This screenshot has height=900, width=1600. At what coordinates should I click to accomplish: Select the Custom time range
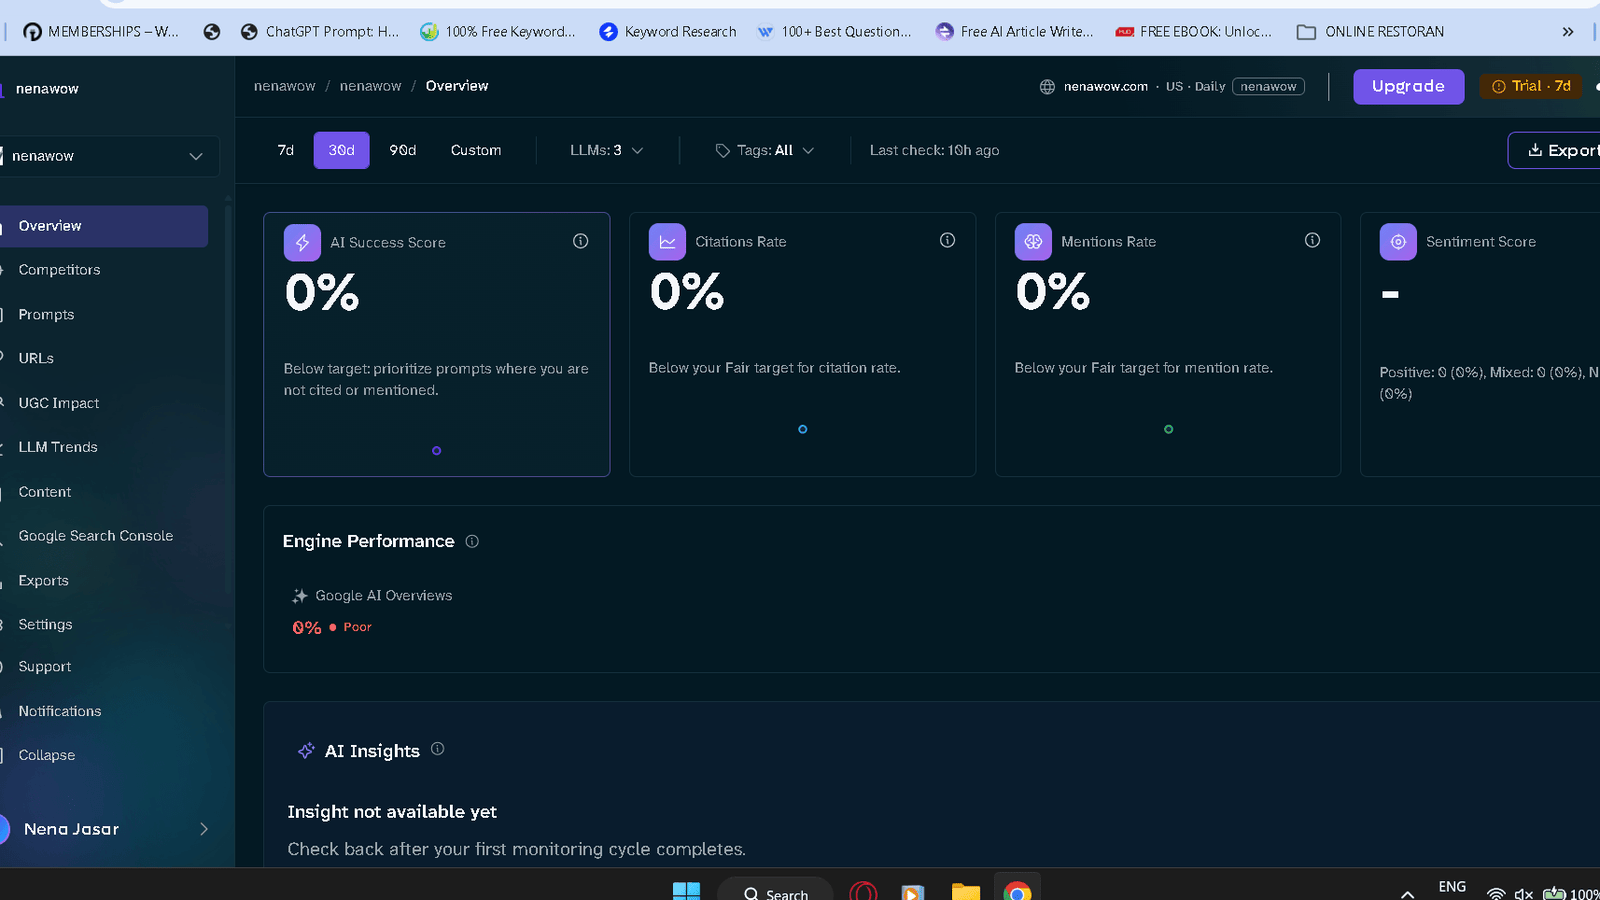476,150
